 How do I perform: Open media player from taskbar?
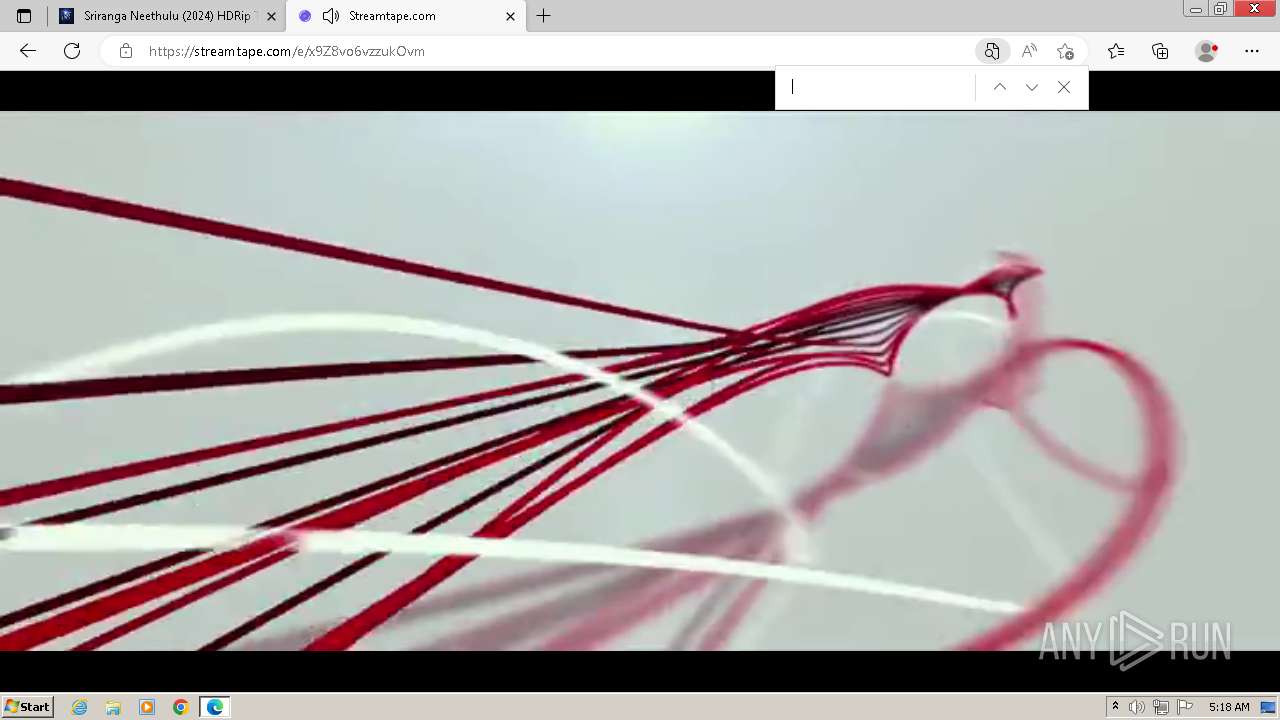pos(147,707)
